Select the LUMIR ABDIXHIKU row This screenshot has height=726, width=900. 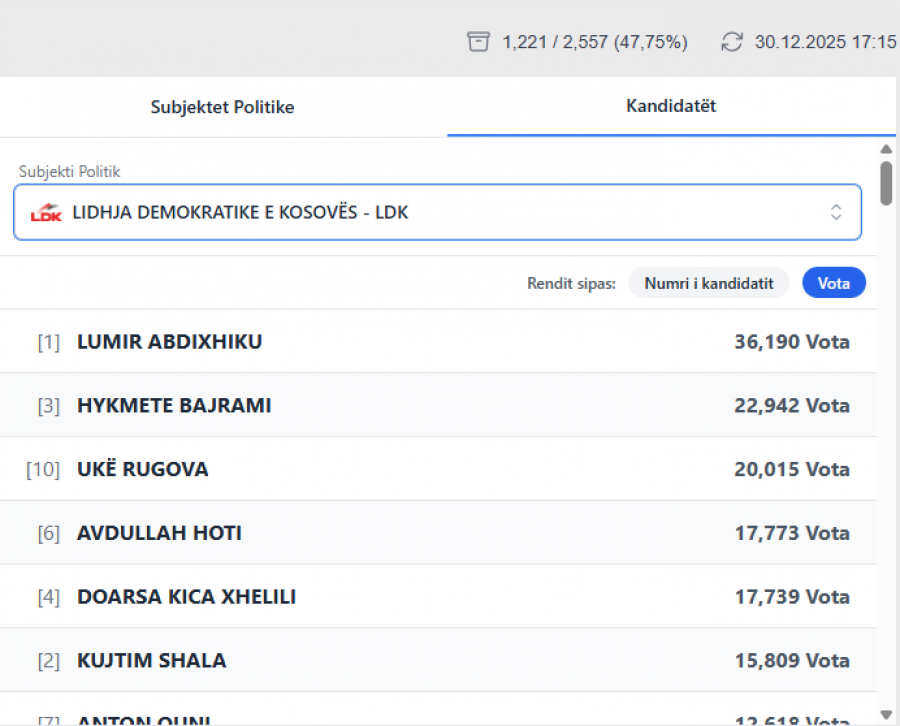[438, 341]
